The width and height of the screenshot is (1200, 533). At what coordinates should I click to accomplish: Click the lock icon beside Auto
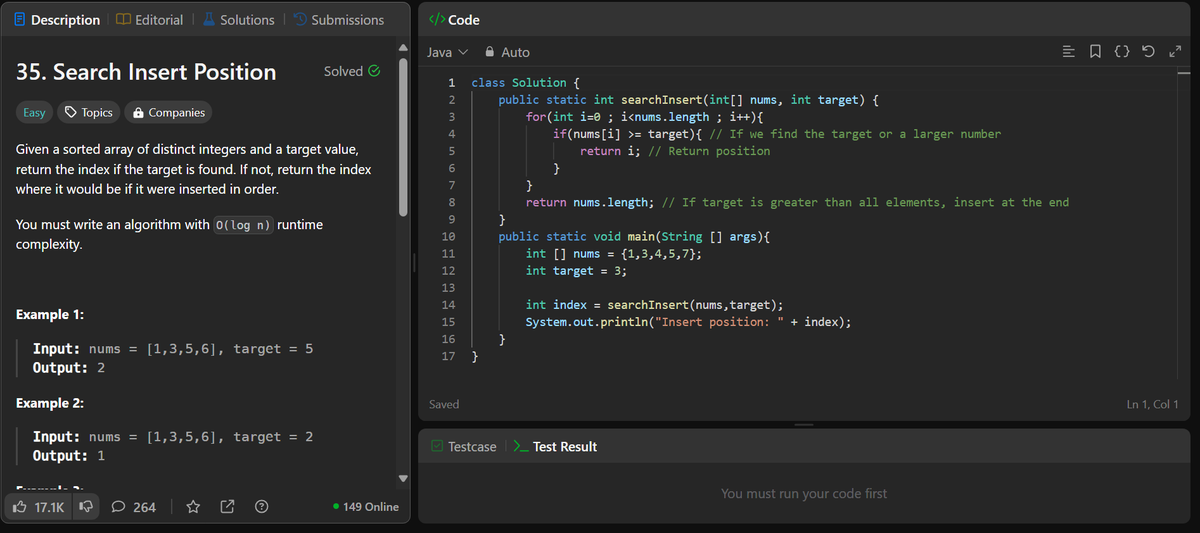[x=490, y=52]
